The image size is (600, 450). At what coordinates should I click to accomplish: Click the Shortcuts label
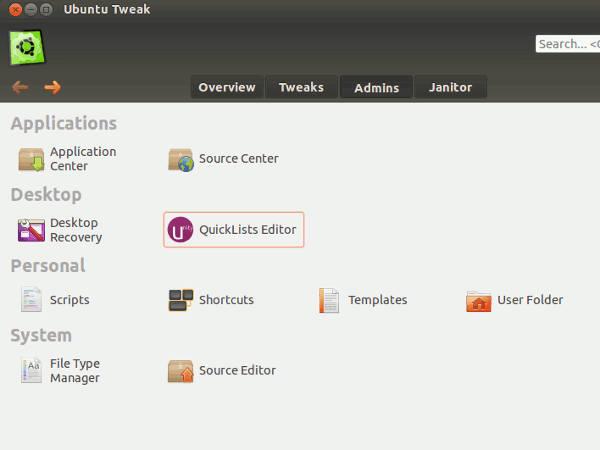click(x=227, y=300)
